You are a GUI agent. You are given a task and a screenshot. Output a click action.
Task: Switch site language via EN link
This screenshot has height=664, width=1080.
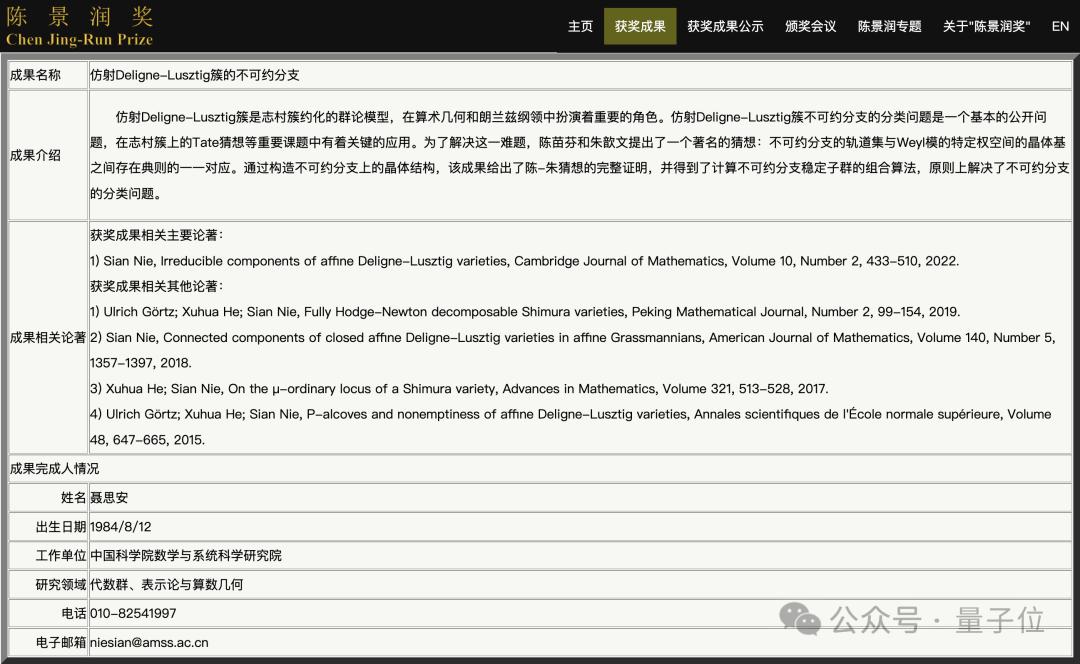tap(1060, 26)
